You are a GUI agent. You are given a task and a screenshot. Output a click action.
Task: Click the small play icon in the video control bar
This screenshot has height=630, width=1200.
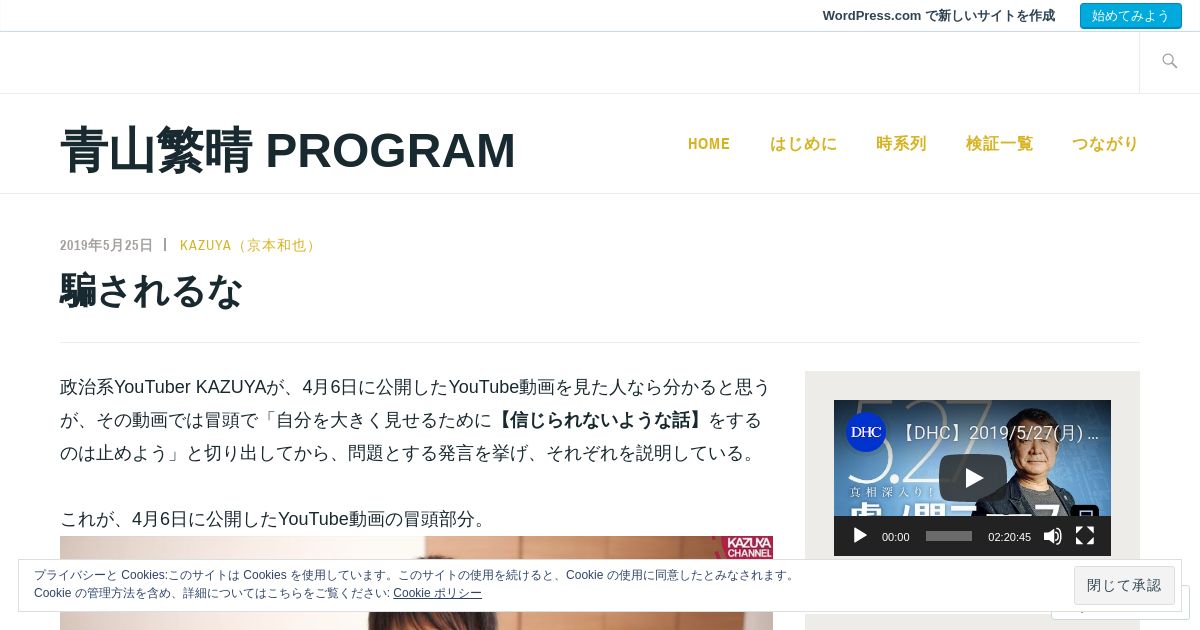860,536
